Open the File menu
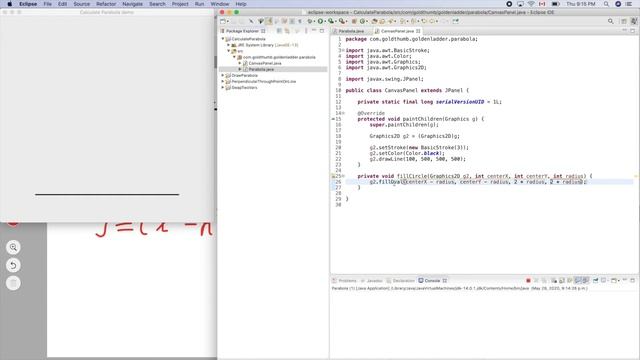The image size is (640, 360). 47,4
